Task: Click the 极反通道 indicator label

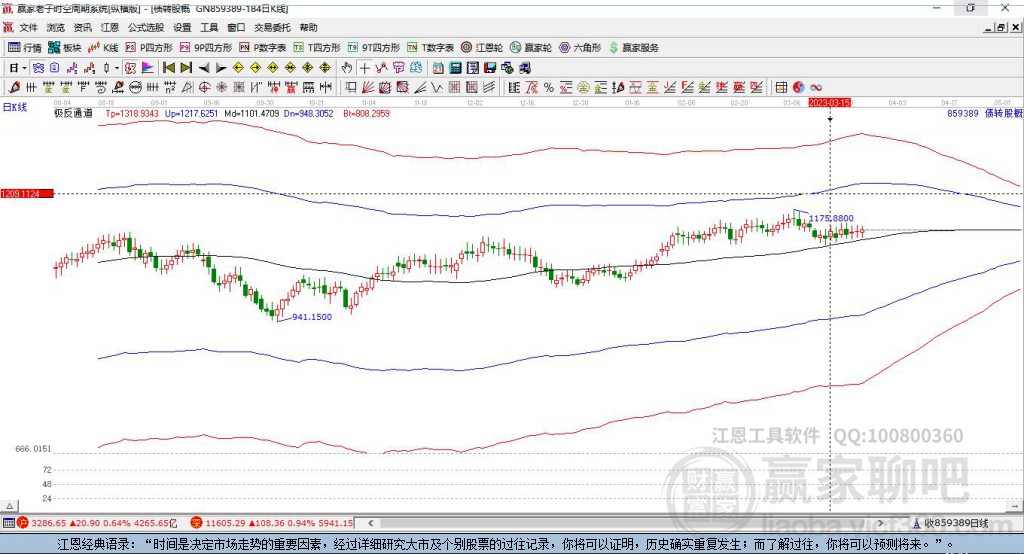Action: 73,113
